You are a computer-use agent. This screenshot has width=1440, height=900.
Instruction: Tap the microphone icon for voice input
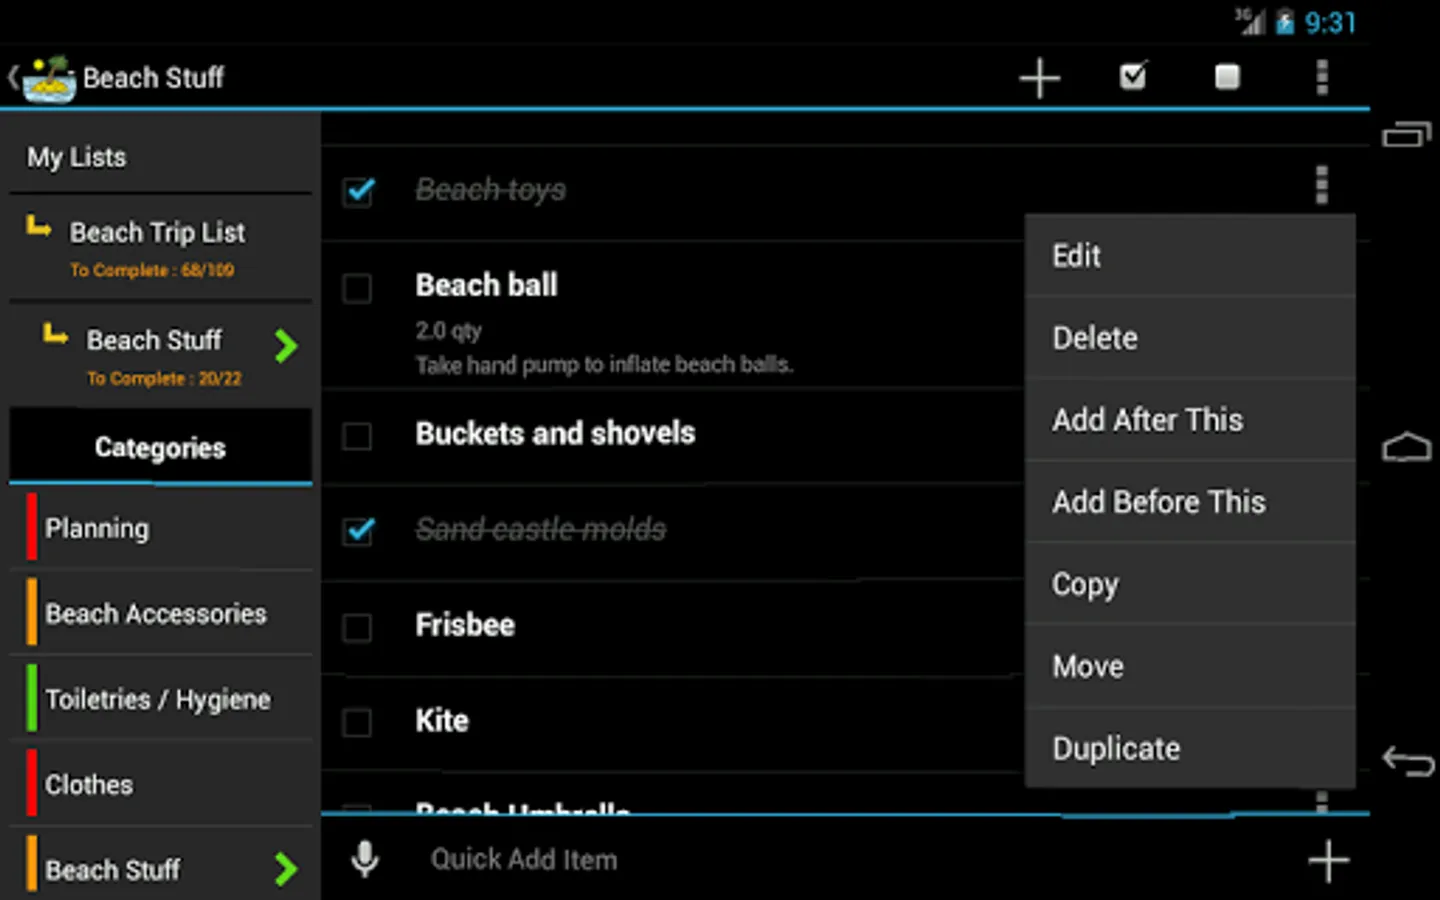click(x=364, y=858)
